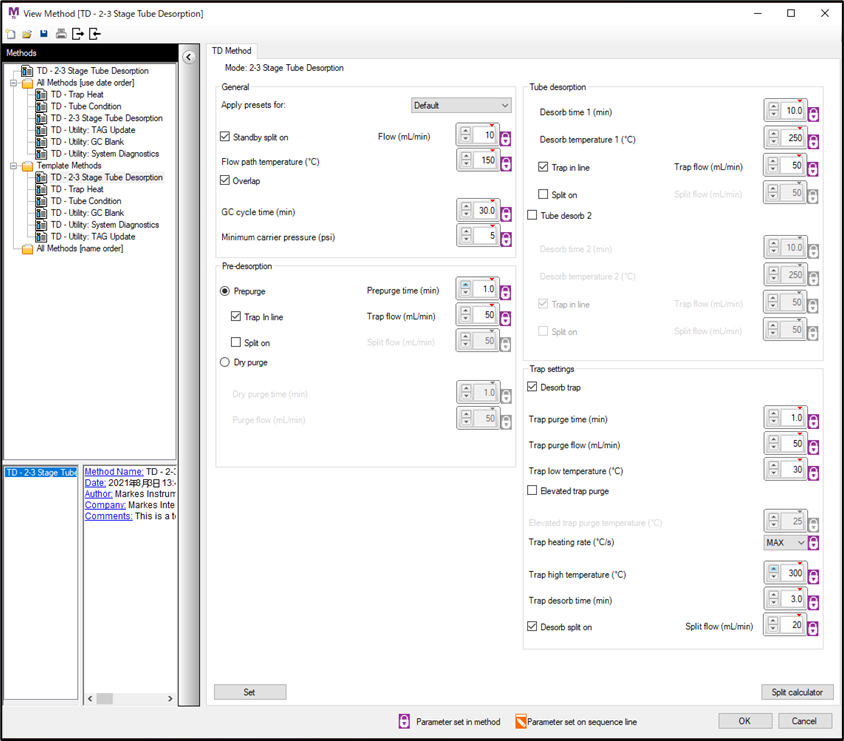The image size is (844, 741).
Task: Open the Apply presets for dropdown
Action: pyautogui.click(x=461, y=105)
